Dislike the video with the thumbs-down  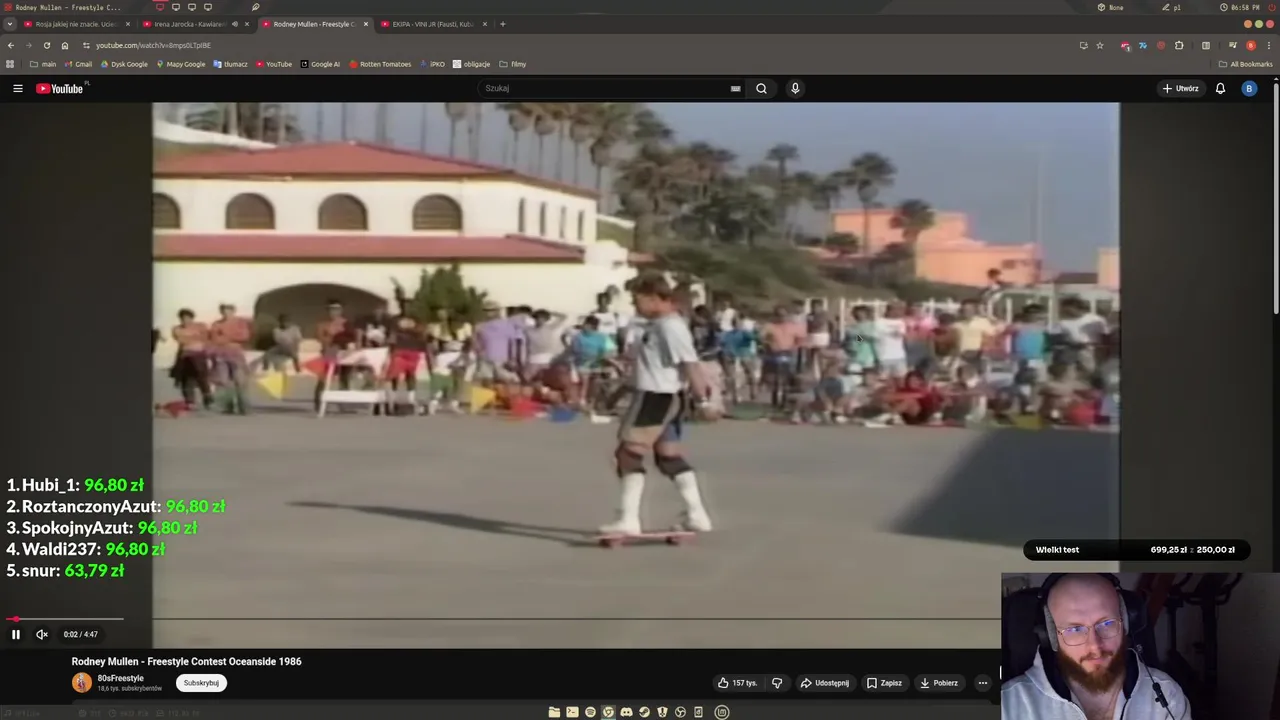click(x=777, y=683)
